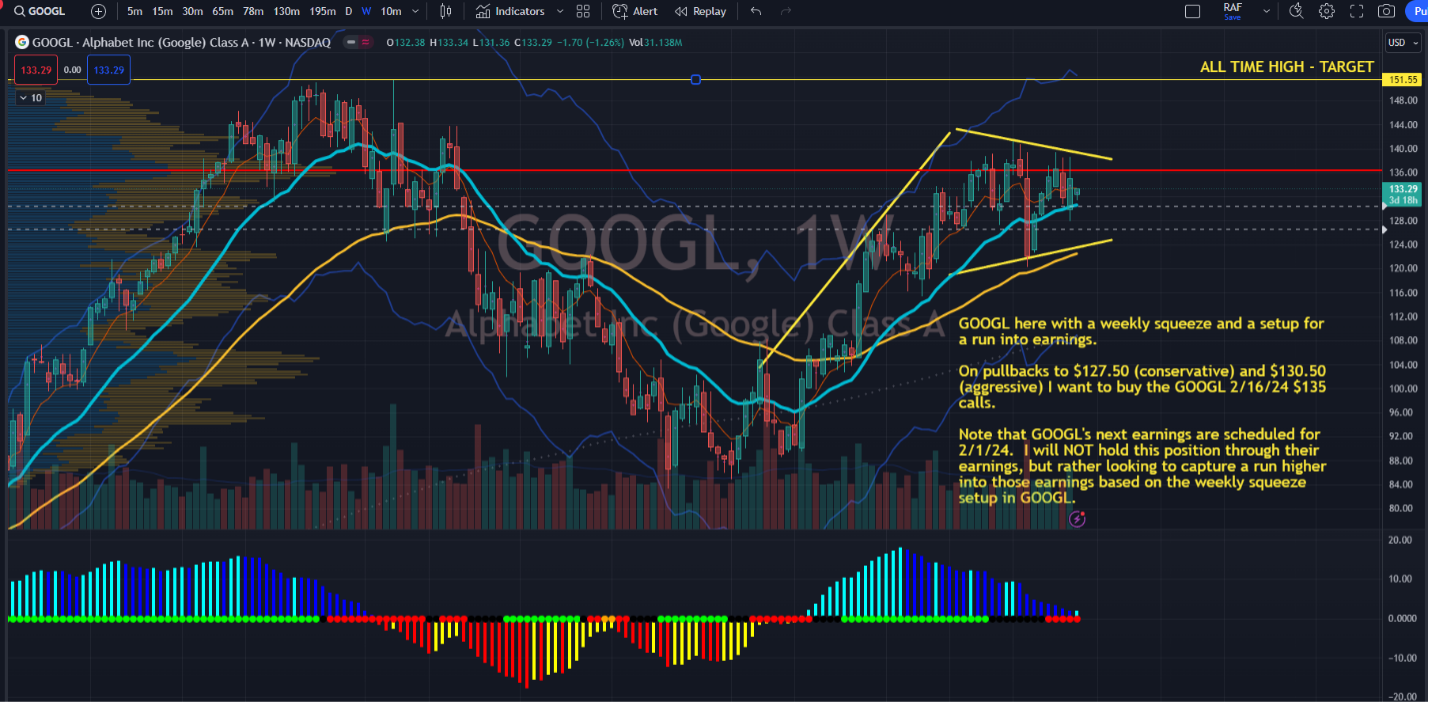1430x705 pixels.
Task: Select the Daily D timeframe
Action: 348,11
